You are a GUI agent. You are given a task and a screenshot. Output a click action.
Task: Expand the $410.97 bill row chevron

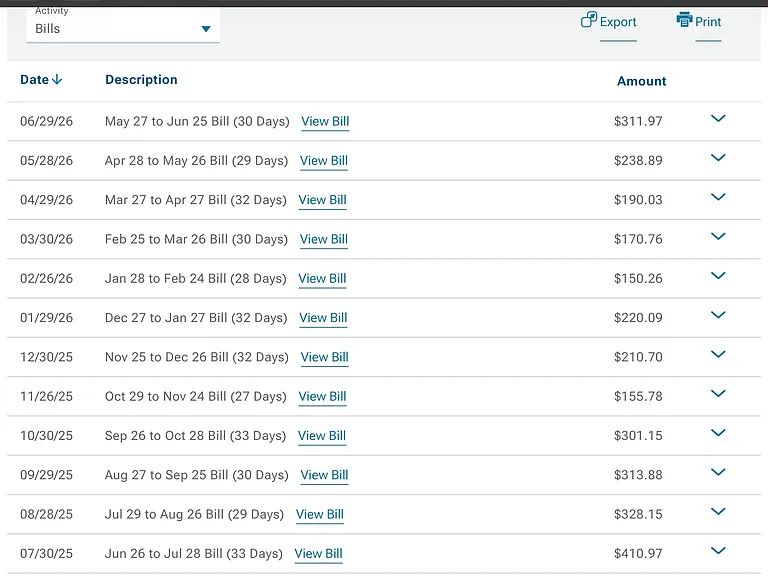point(718,551)
